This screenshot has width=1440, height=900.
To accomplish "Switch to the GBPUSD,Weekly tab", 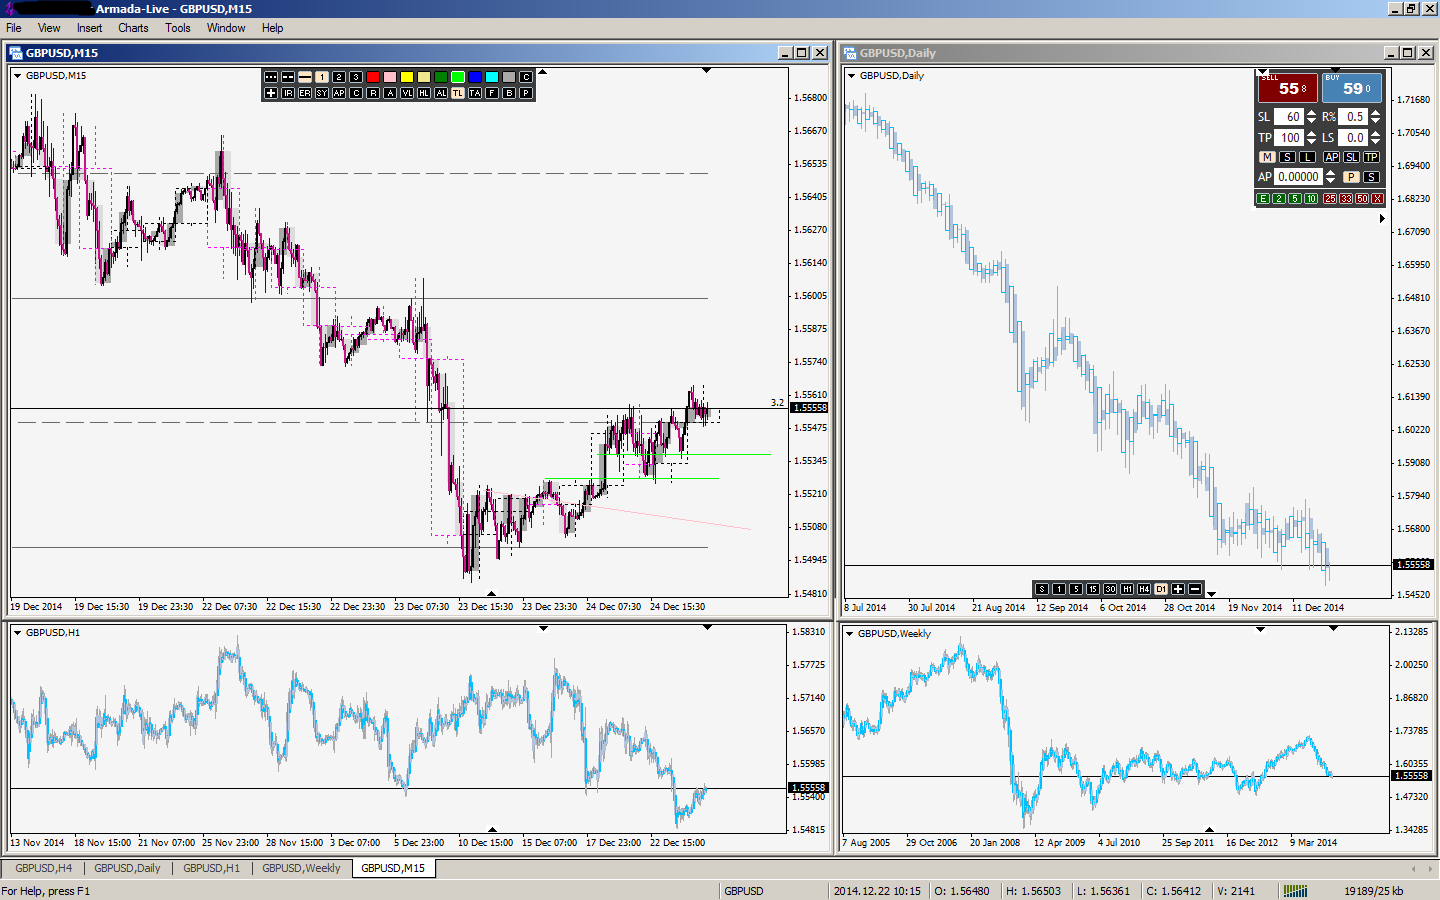I will coord(301,868).
